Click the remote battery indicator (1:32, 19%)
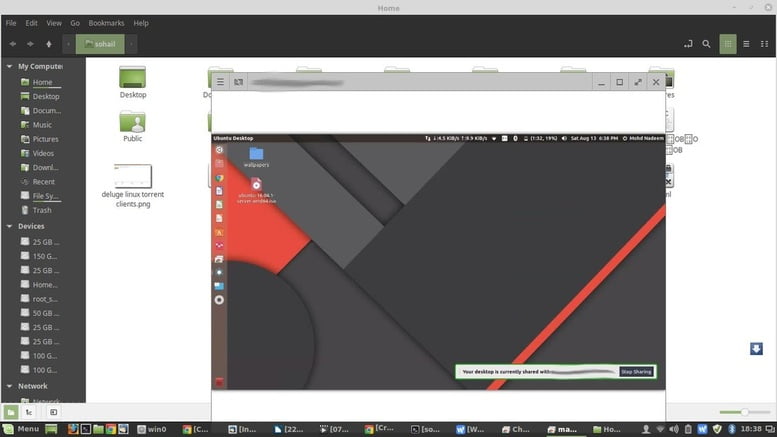The width and height of the screenshot is (777, 437). (x=541, y=139)
